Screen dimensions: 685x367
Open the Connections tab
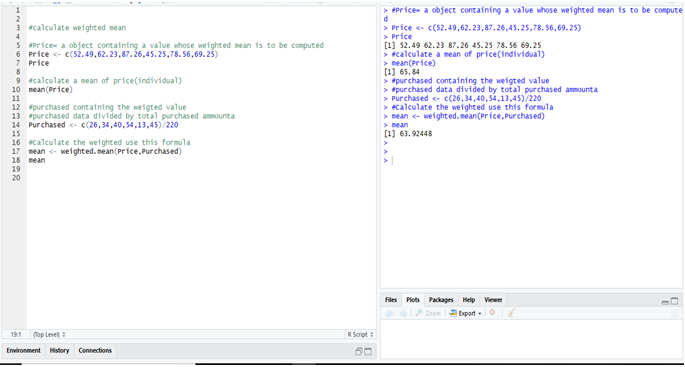pyautogui.click(x=95, y=350)
